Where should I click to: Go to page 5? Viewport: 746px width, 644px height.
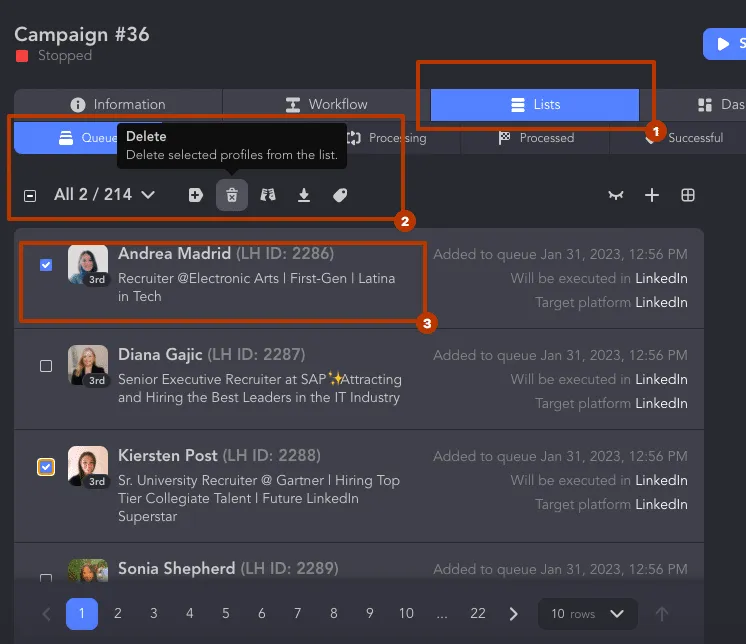point(226,614)
